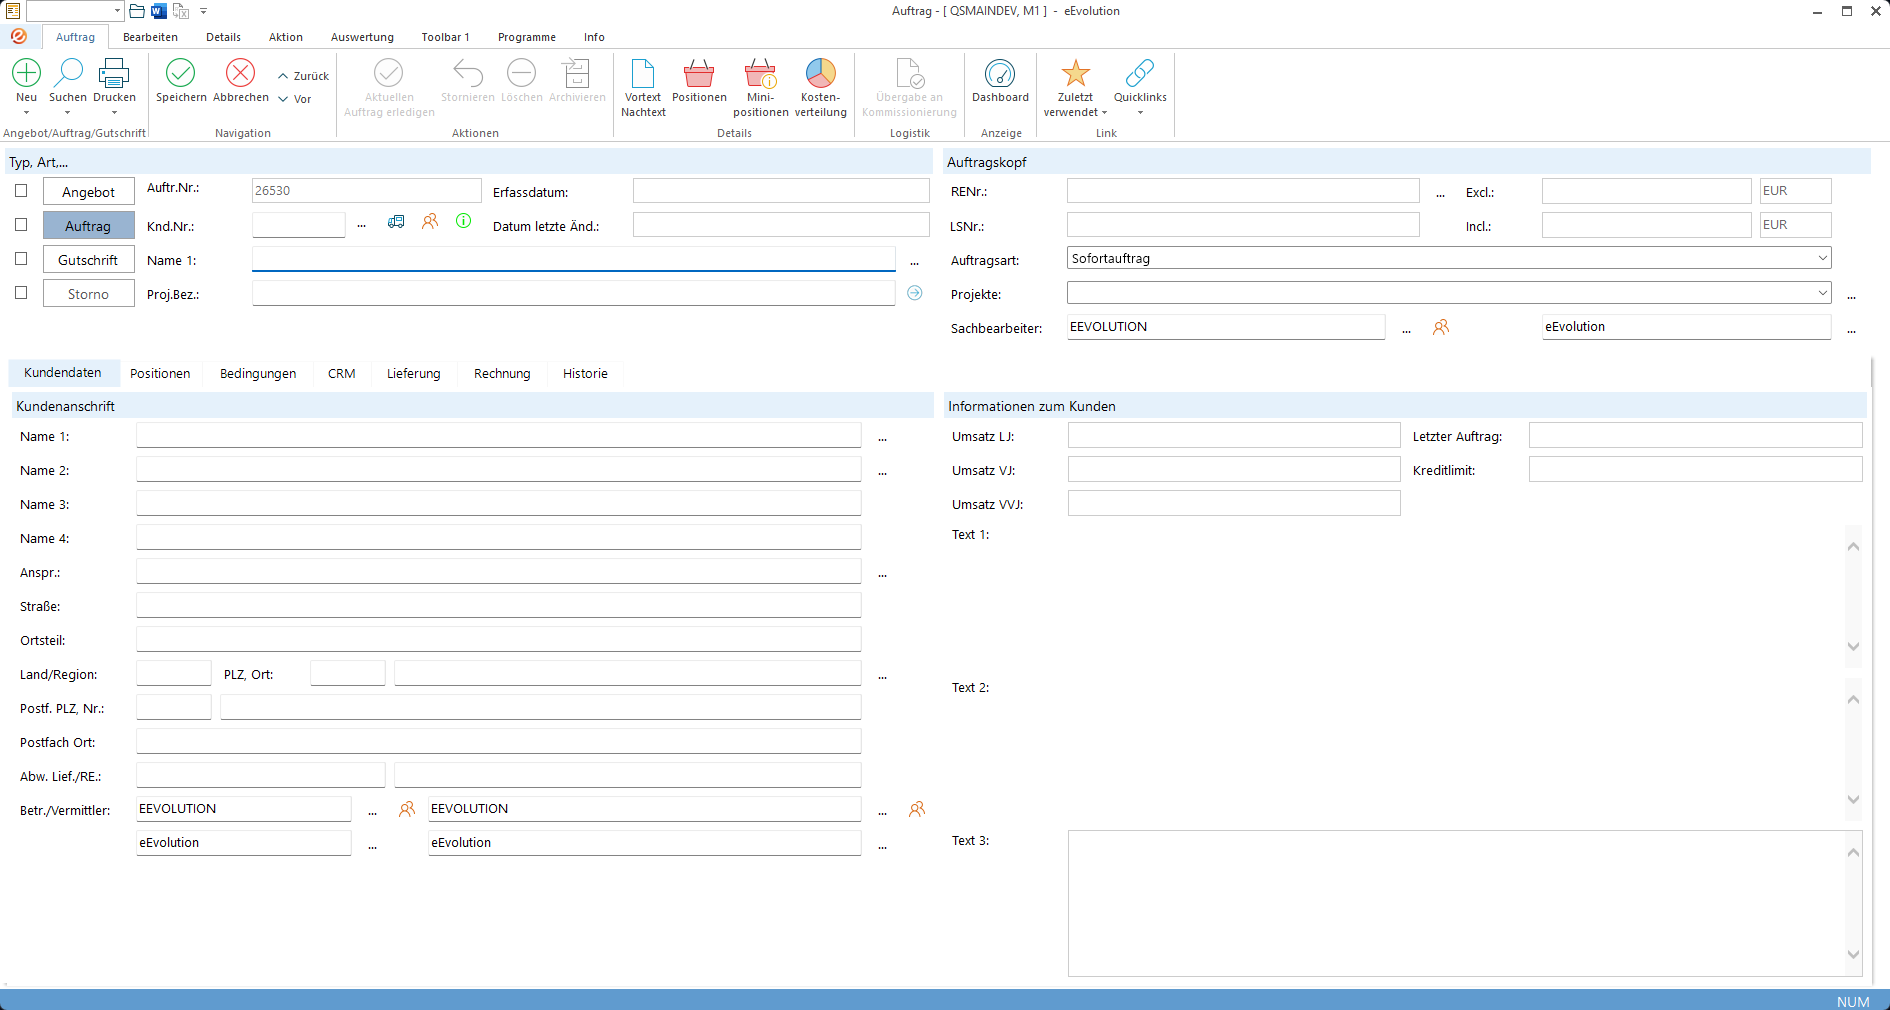Open the Suchen search tool
The image size is (1890, 1010).
[68, 80]
